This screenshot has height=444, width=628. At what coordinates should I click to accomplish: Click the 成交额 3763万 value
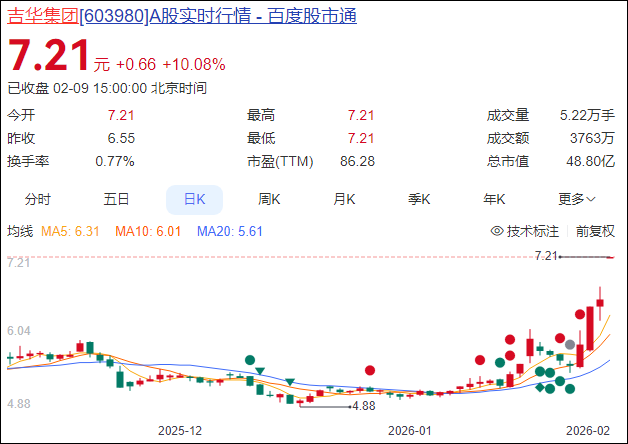[592, 139]
